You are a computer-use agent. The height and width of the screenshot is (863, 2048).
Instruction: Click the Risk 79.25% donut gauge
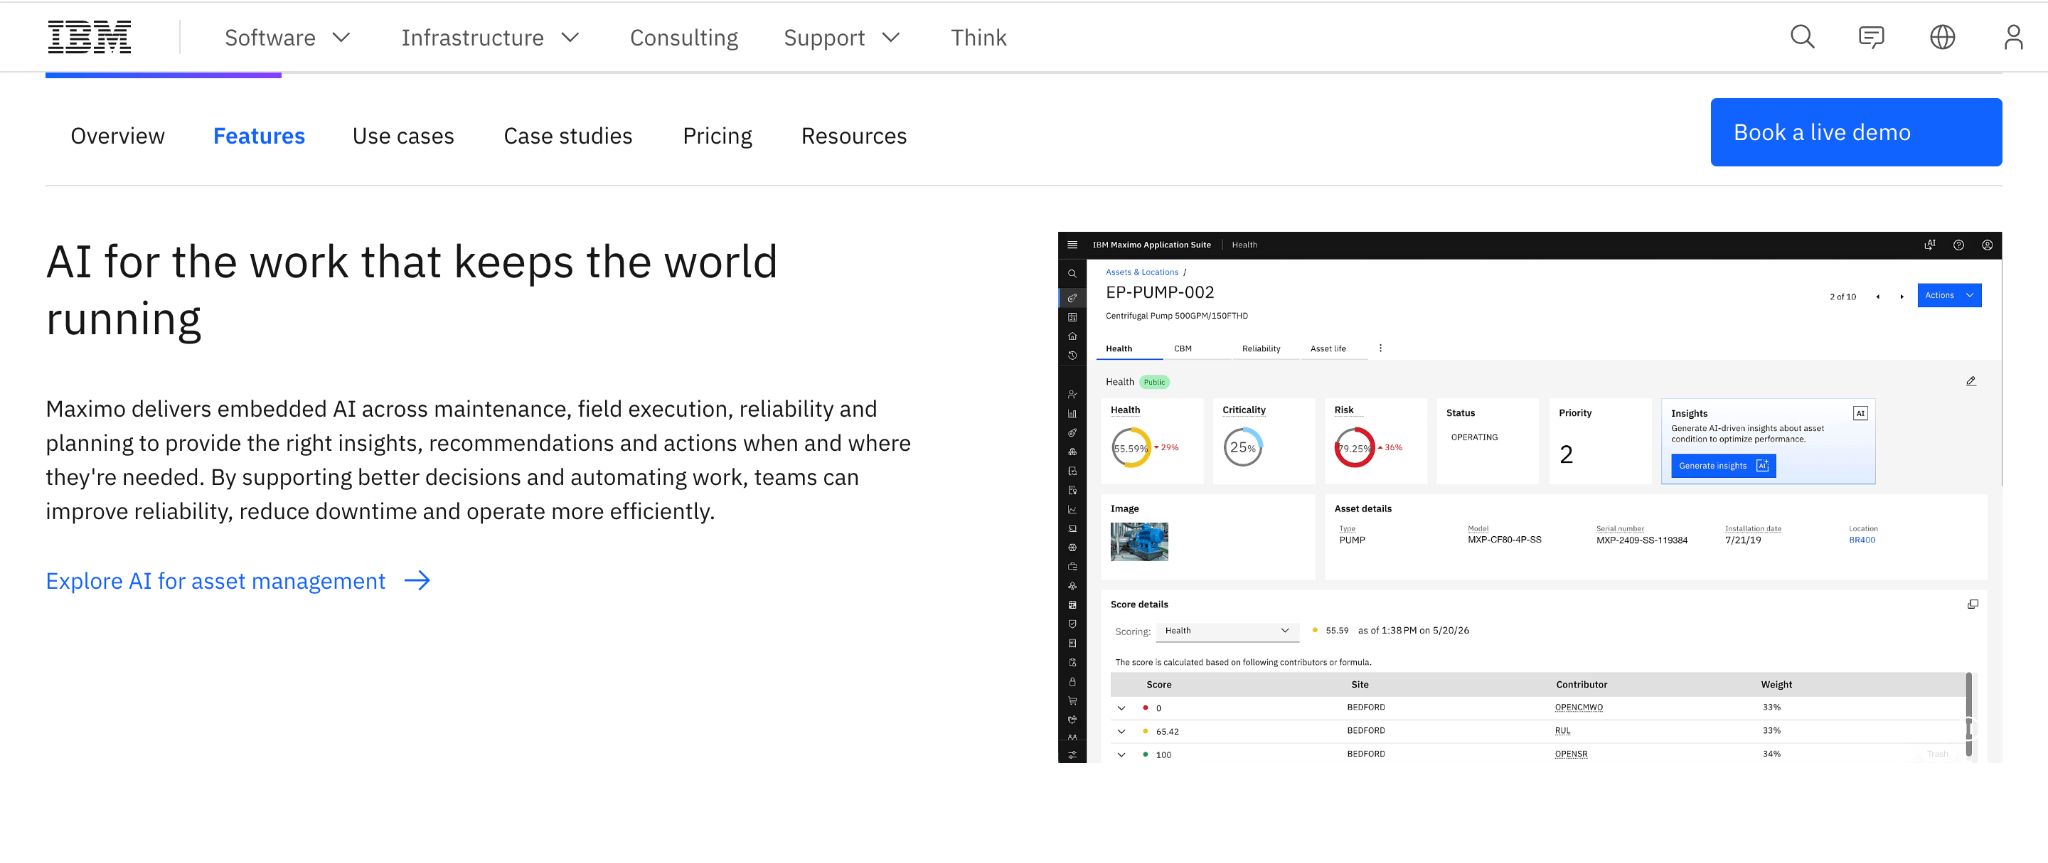[1355, 448]
